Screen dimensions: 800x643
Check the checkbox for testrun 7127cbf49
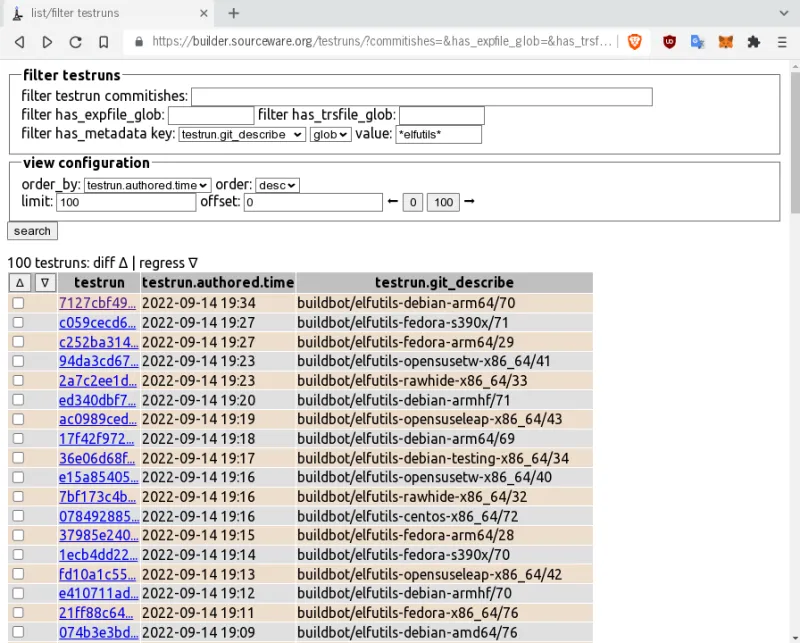tap(17, 302)
